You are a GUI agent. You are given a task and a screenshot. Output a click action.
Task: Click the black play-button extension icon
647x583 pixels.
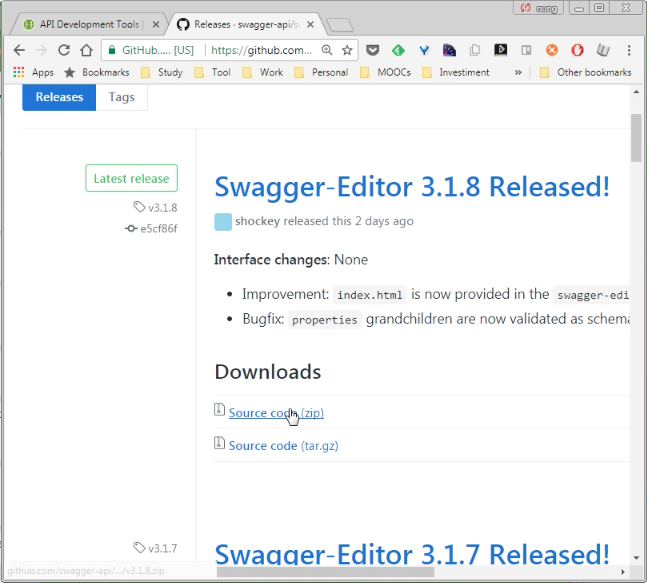click(500, 50)
